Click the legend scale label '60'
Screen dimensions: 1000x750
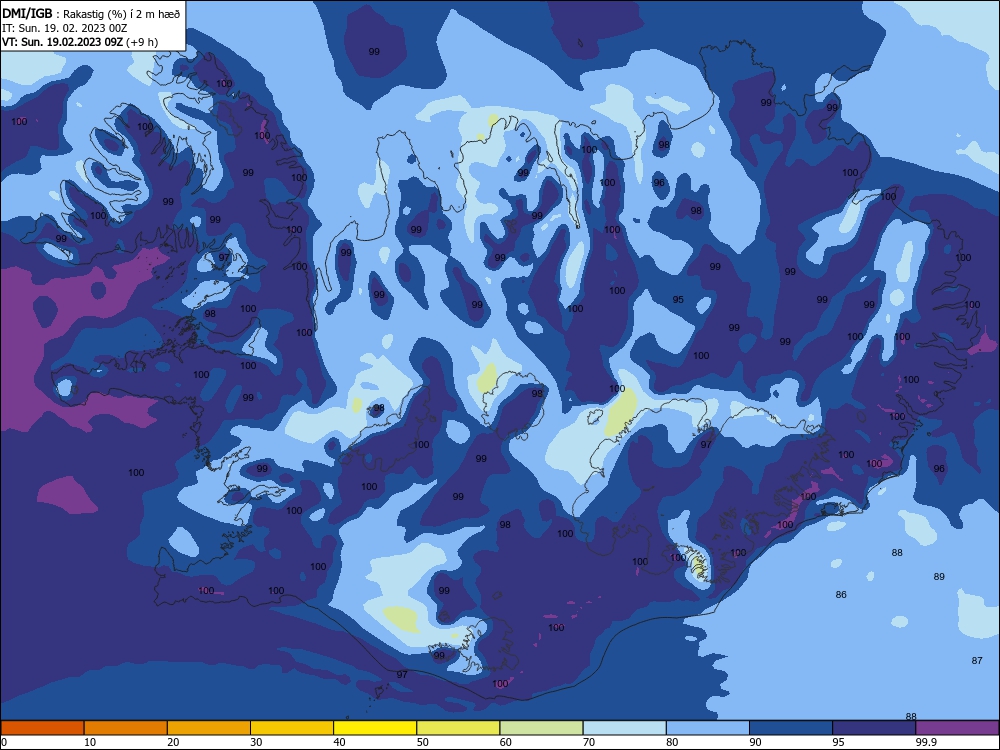[x=506, y=742]
